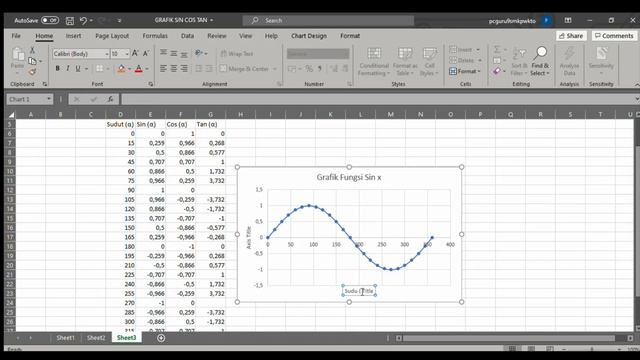Switch to the Sheet1 tab

tap(65, 338)
